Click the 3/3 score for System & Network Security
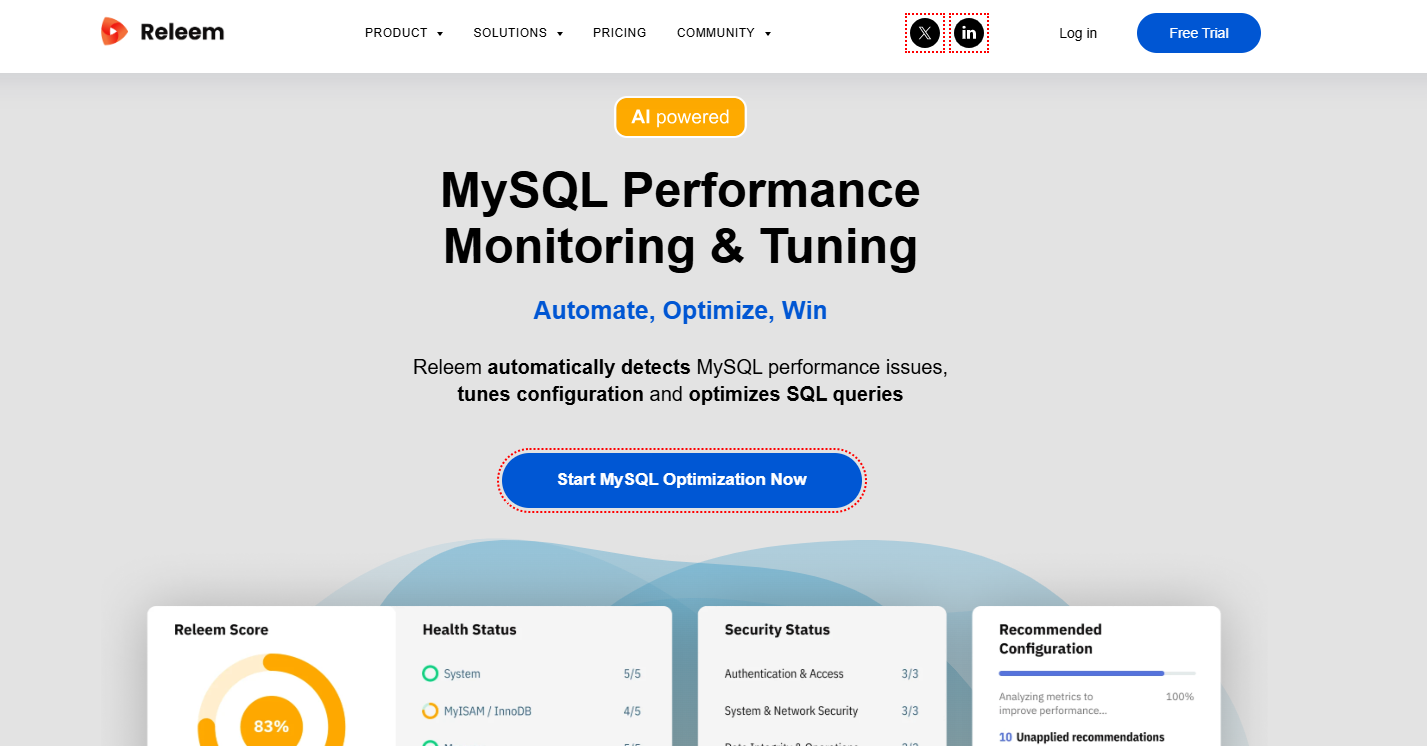This screenshot has width=1427, height=746. (x=910, y=711)
